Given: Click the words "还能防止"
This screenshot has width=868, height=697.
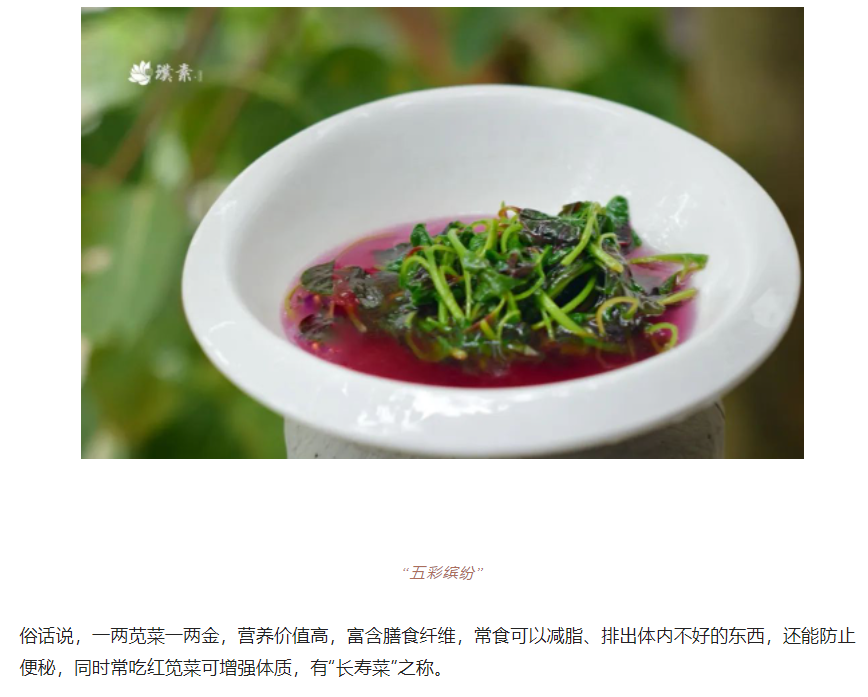Looking at the screenshot, I should tap(819, 636).
